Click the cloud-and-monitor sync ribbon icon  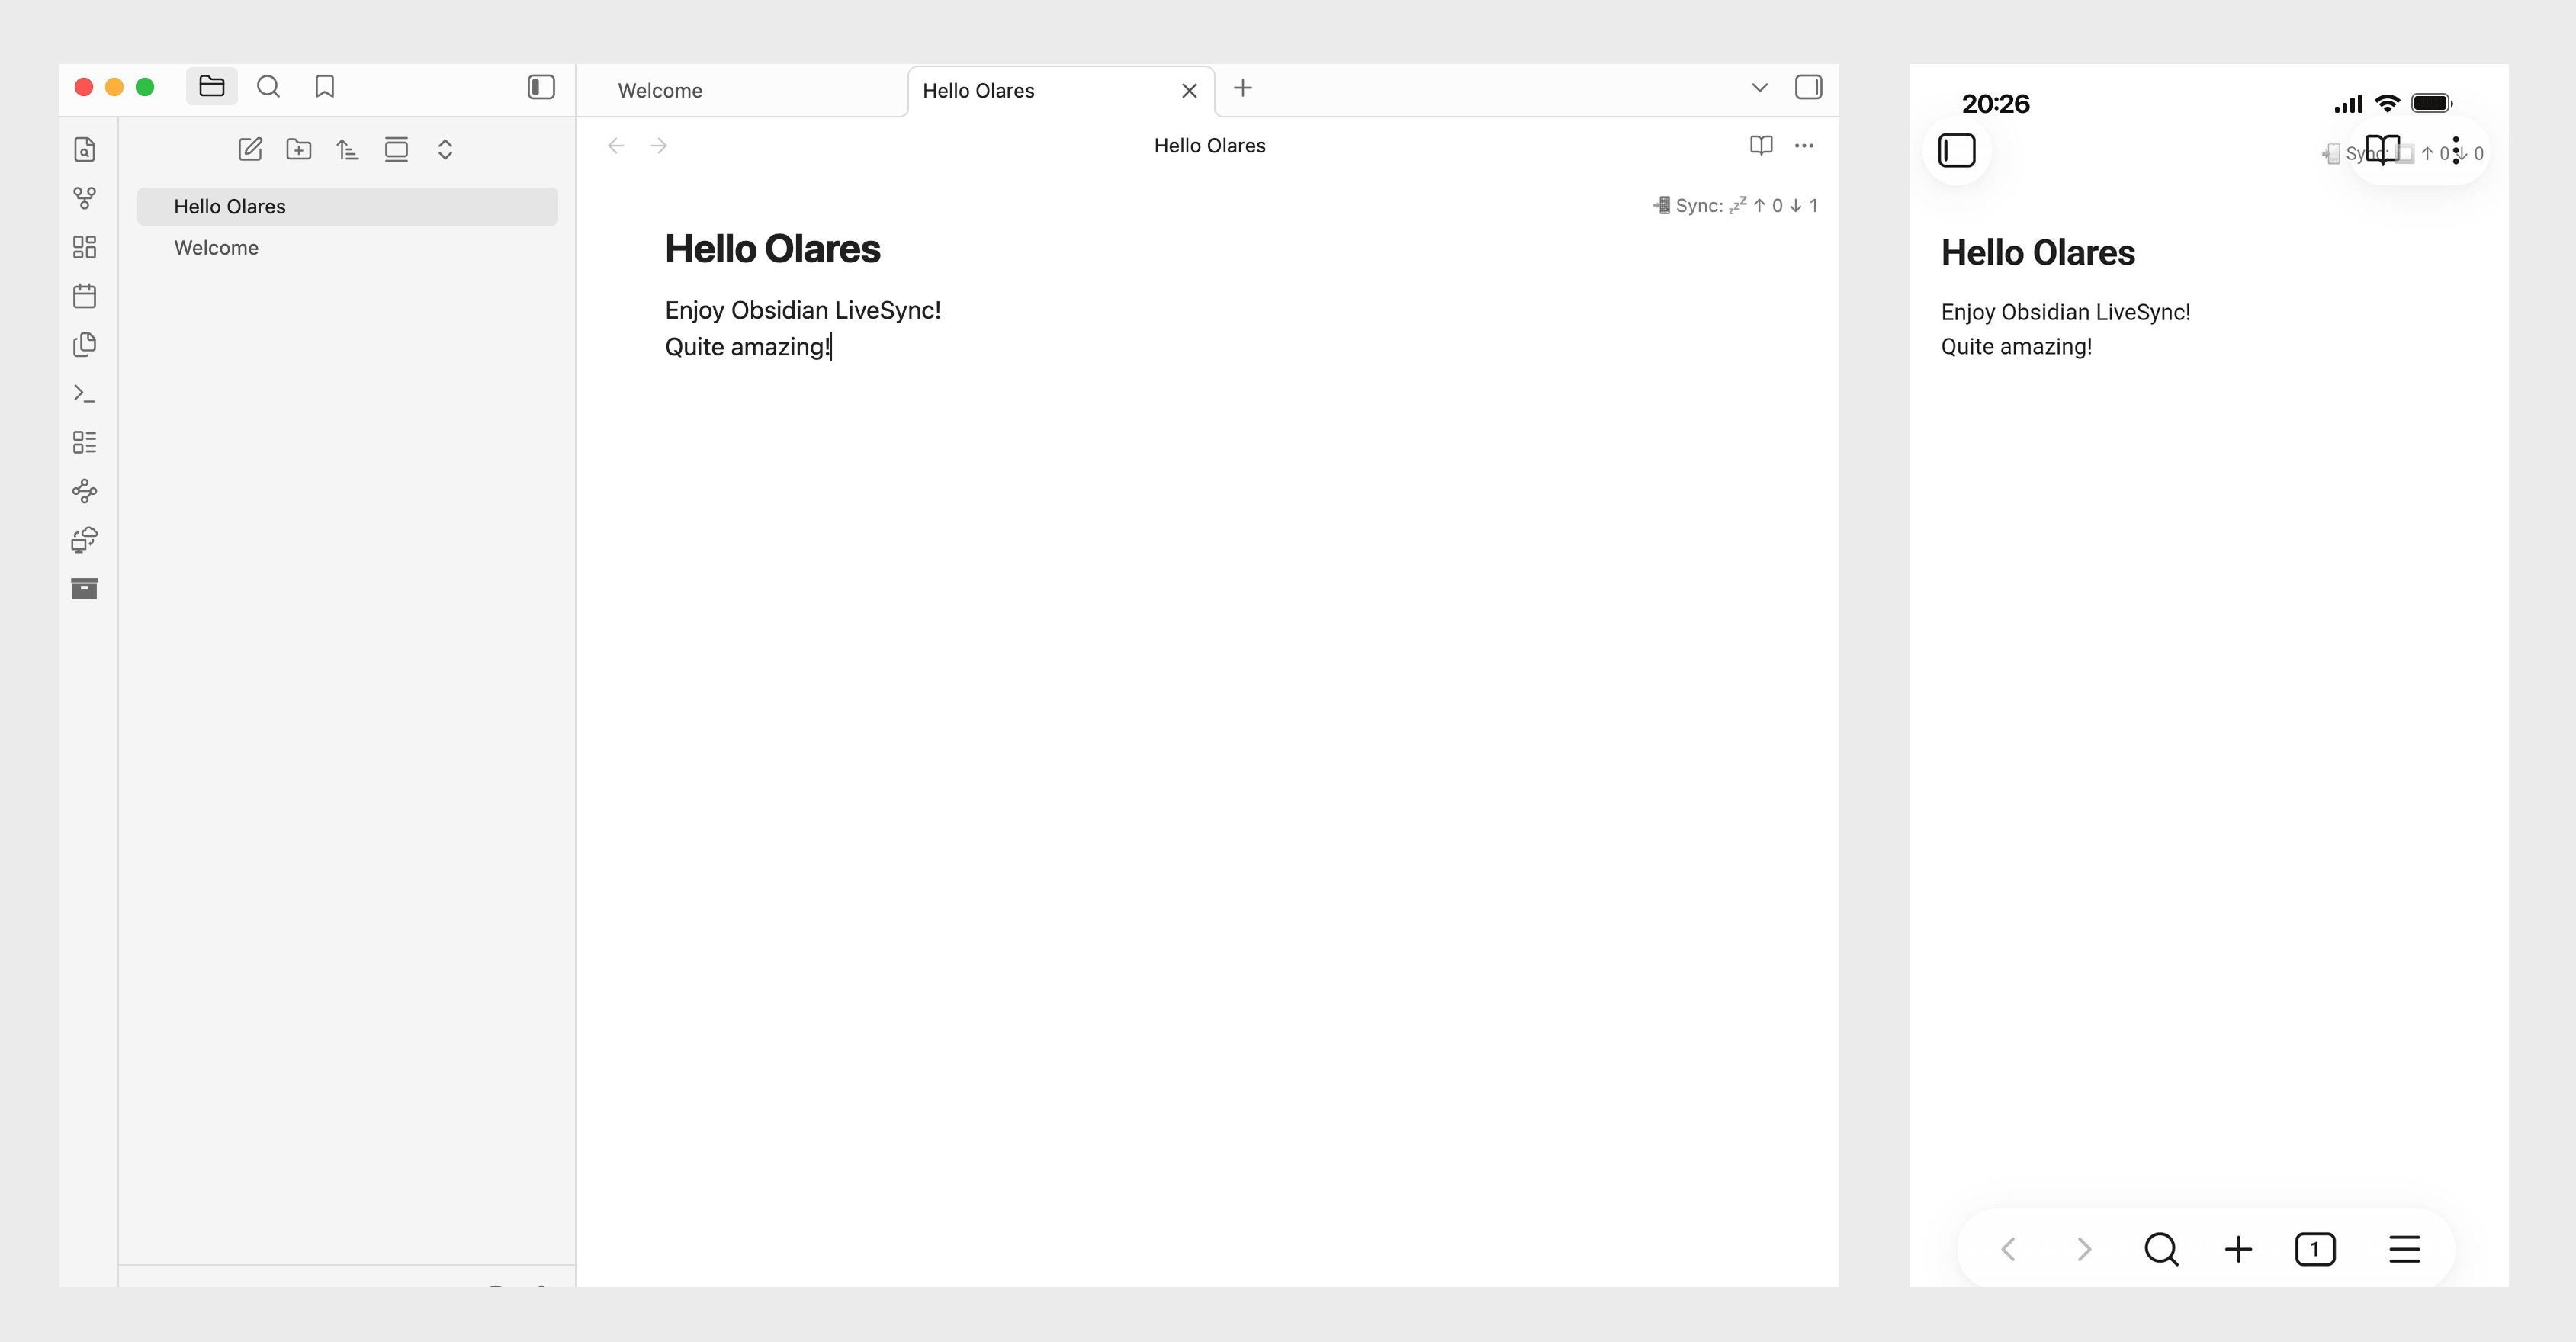click(85, 540)
